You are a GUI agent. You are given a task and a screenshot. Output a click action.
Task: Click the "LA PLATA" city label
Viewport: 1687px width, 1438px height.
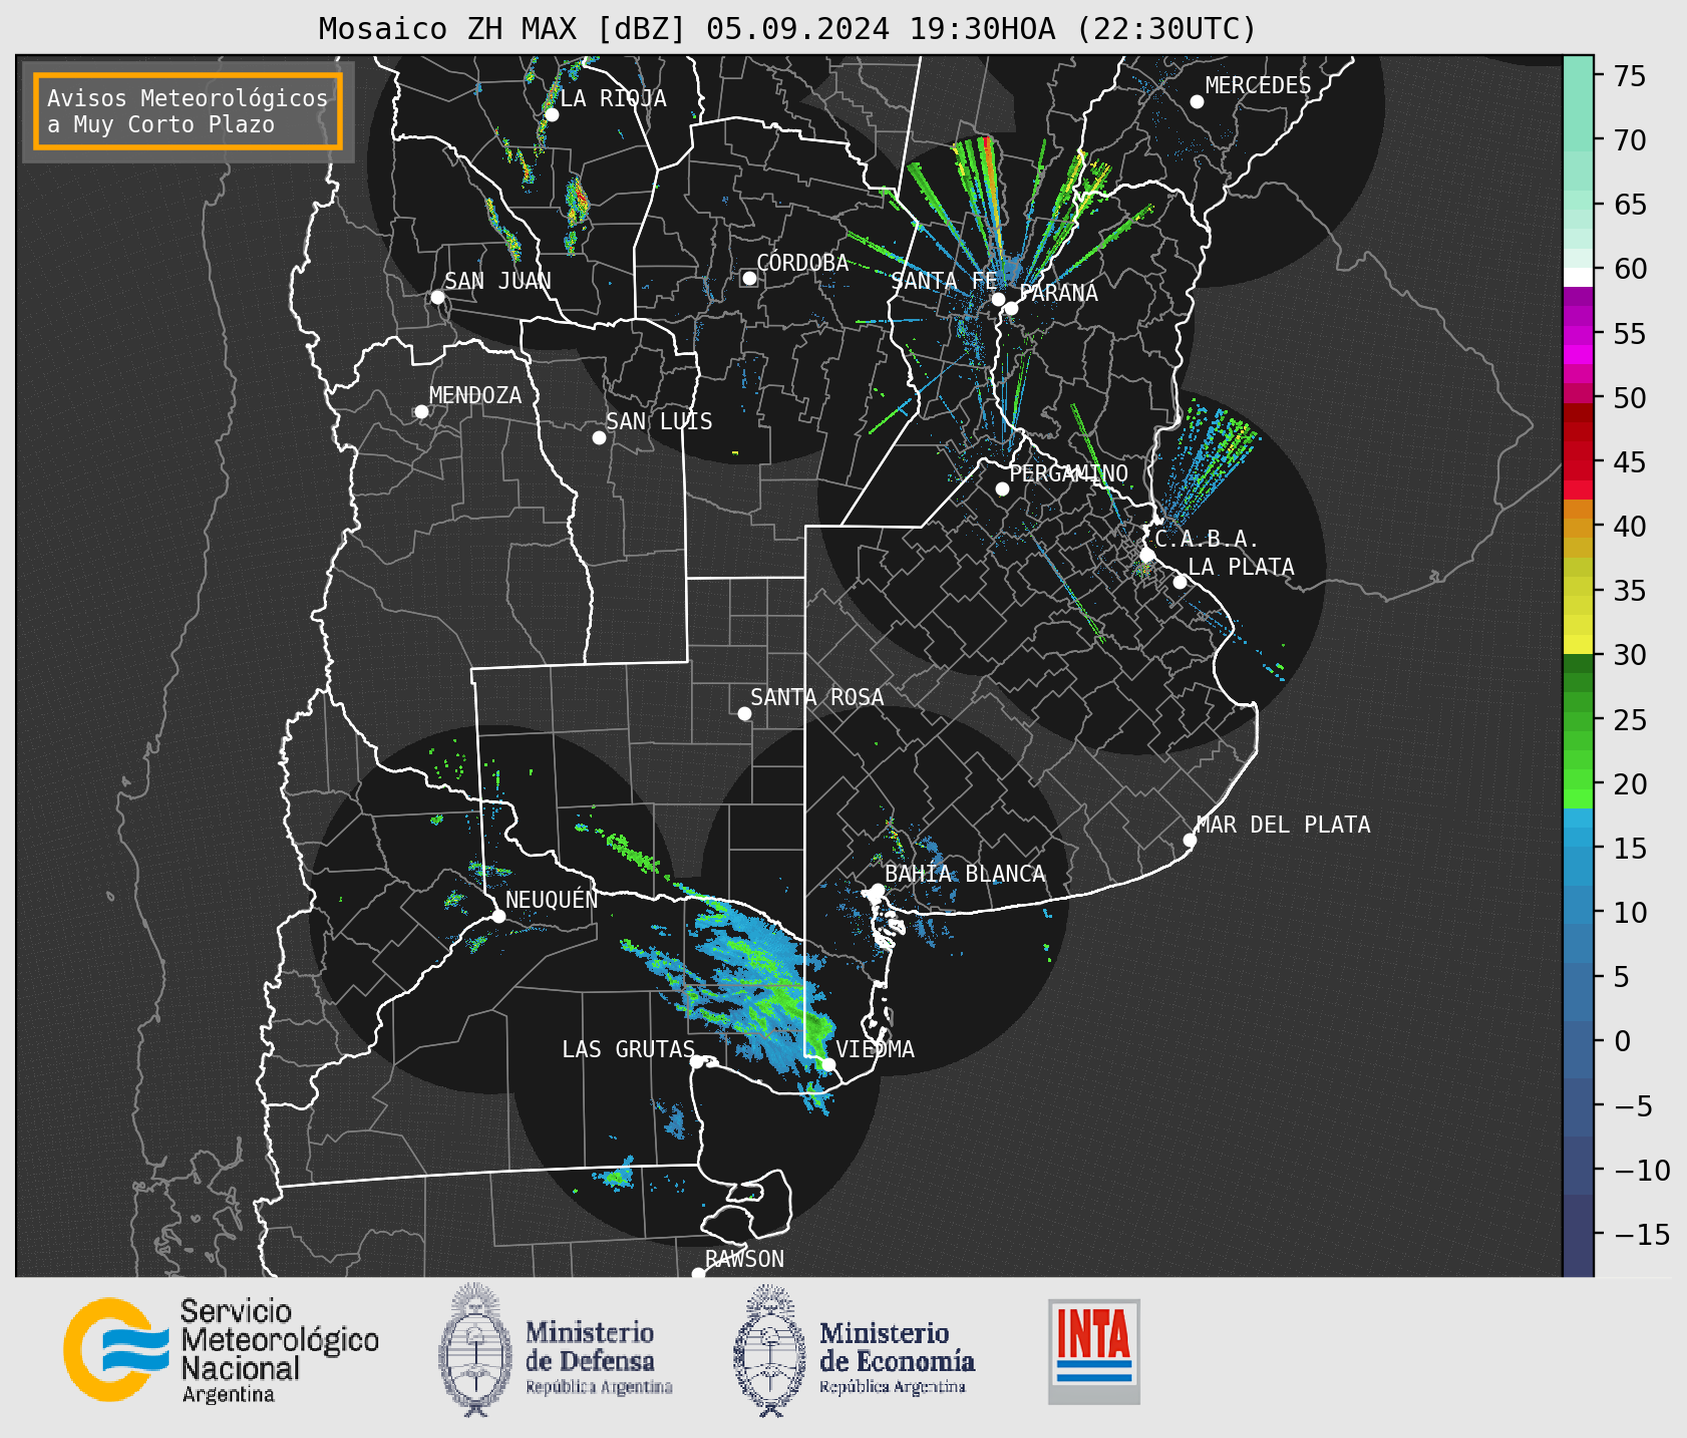(x=1241, y=567)
